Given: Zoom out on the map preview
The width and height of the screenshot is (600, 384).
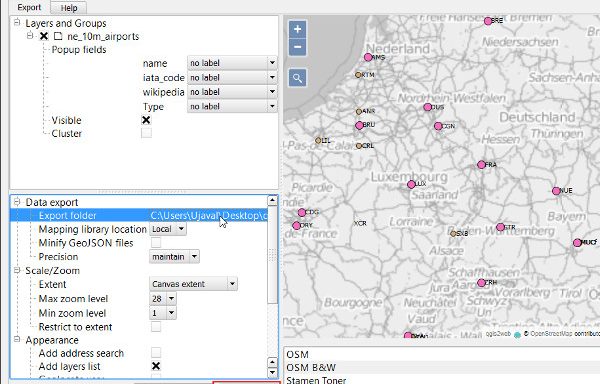Looking at the screenshot, I should (x=297, y=47).
